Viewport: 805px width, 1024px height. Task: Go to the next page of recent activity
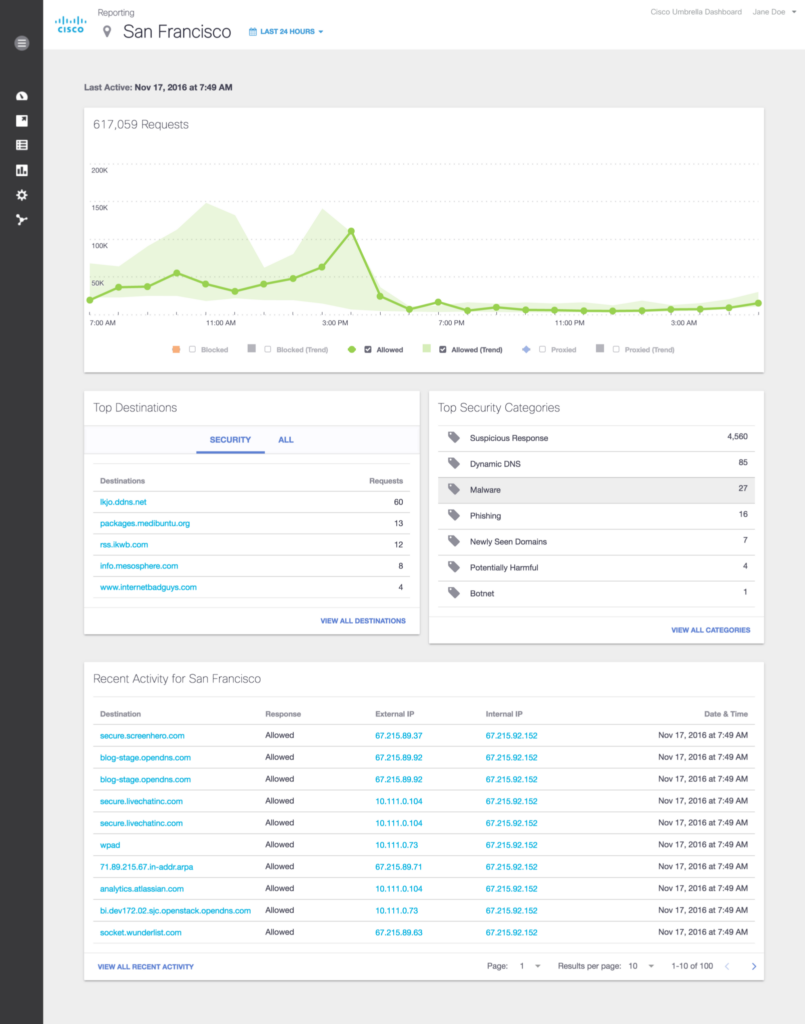(x=754, y=967)
